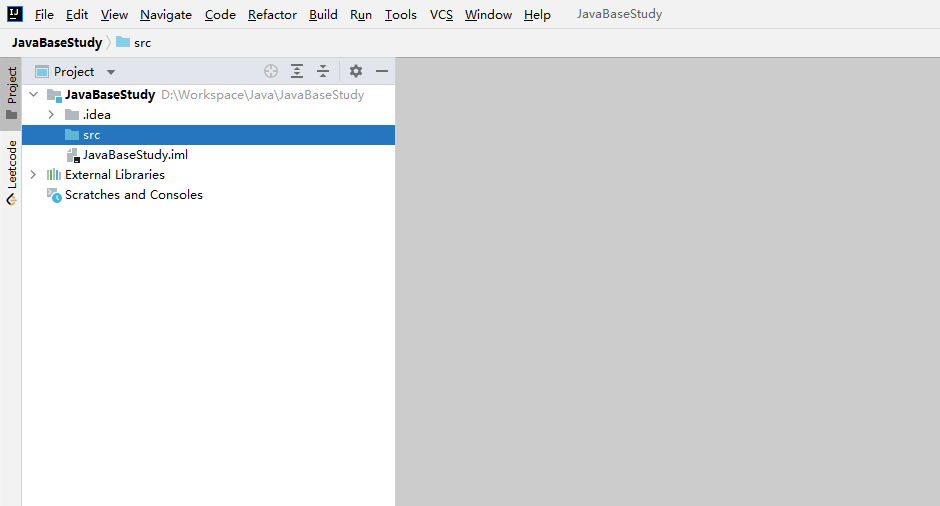Open Project panel gear settings
Image resolution: width=940 pixels, height=506 pixels.
point(355,71)
